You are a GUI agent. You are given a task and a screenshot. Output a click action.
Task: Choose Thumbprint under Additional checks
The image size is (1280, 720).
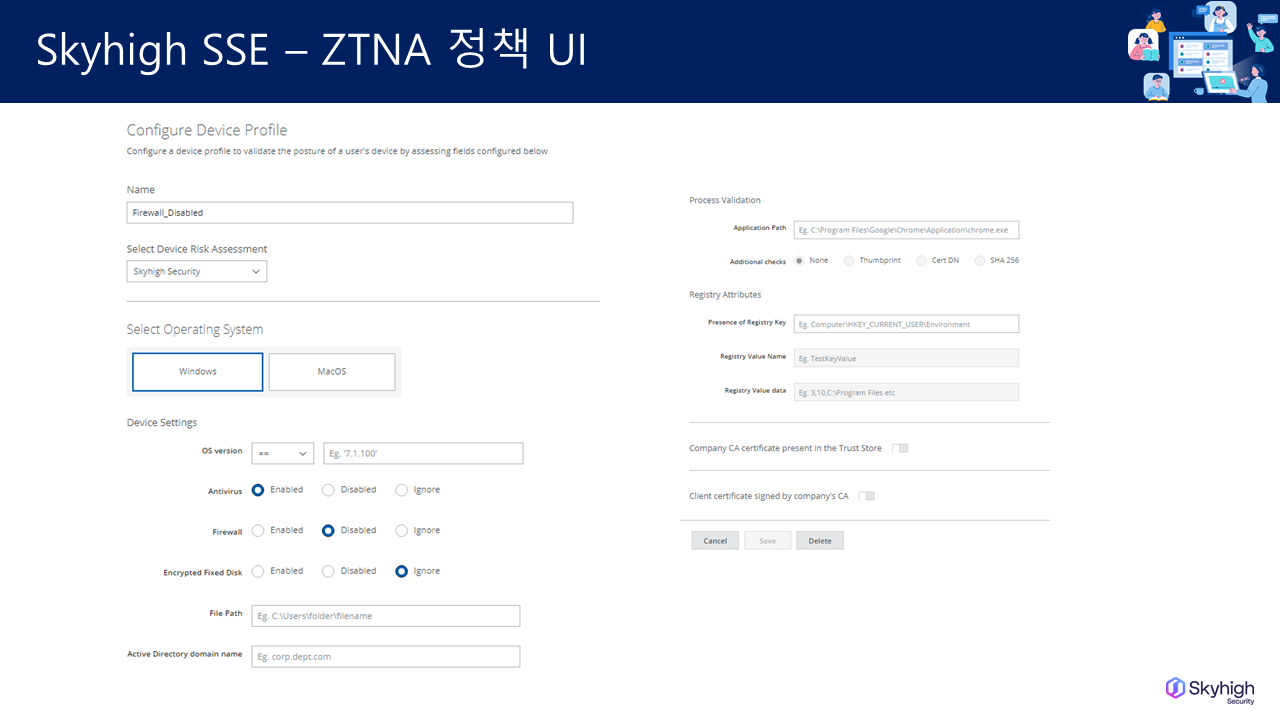coord(849,261)
